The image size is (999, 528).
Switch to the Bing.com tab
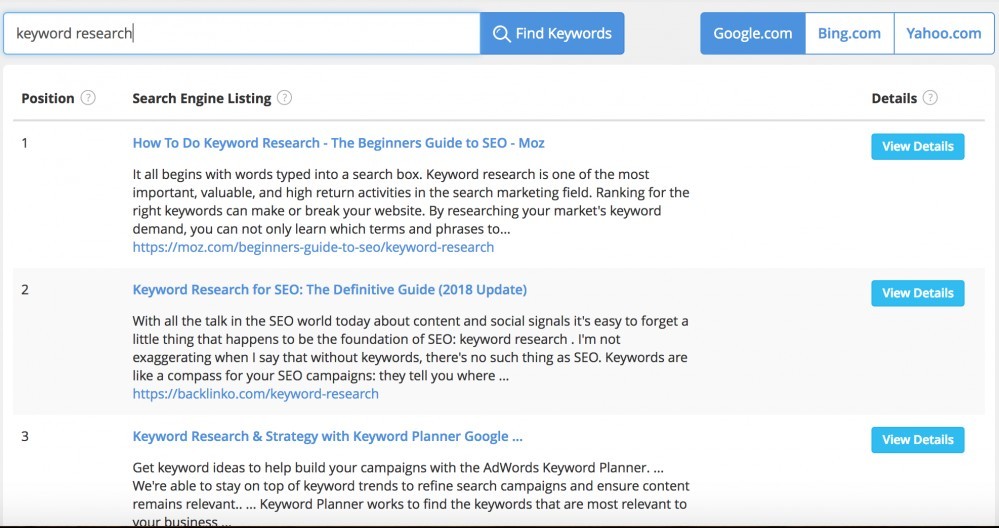tap(849, 33)
